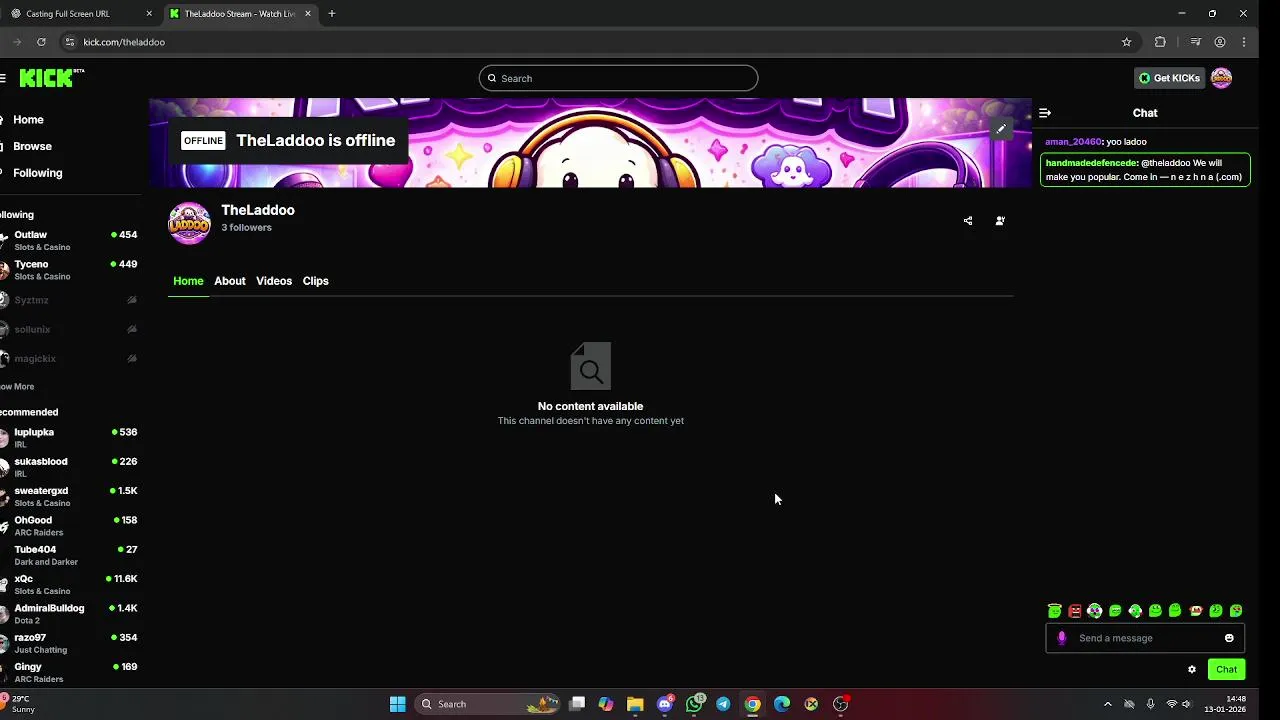
Task: Open File Explorer from taskbar
Action: coord(635,704)
